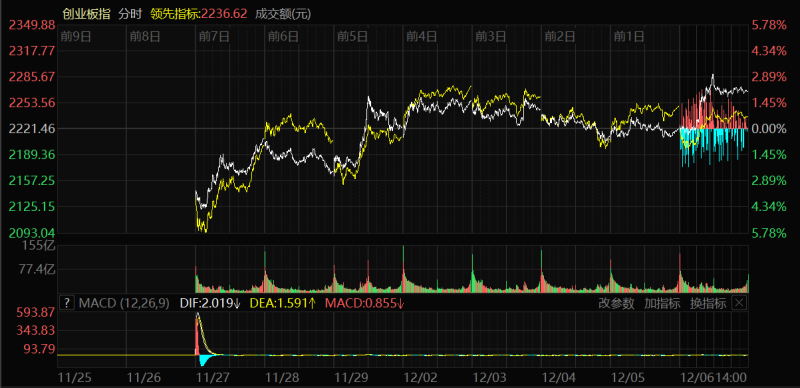Click 换指标 to switch indicator
The height and width of the screenshot is (388, 800).
tap(708, 303)
